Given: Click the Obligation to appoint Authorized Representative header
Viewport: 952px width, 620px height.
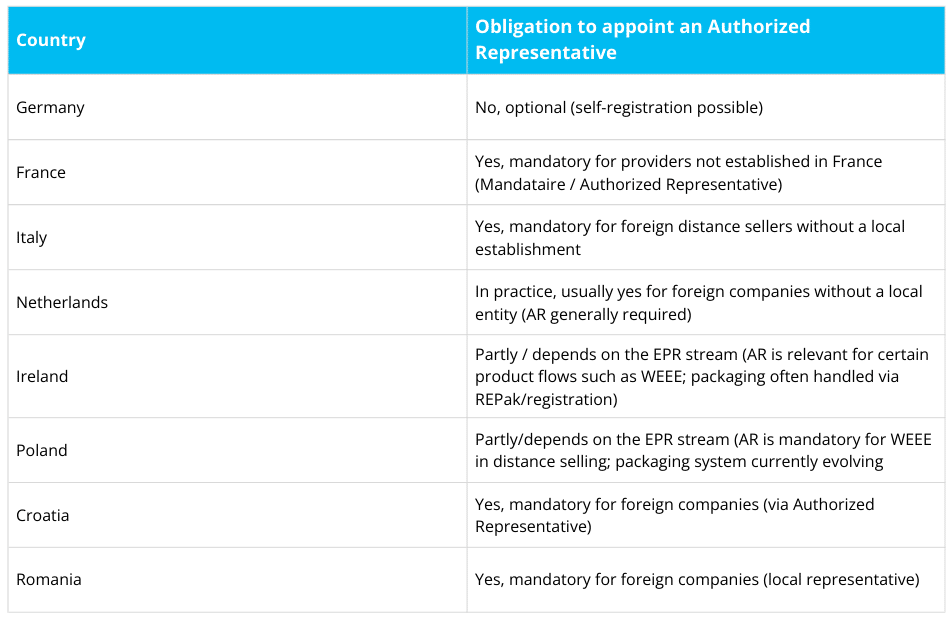Looking at the screenshot, I should 642,40.
